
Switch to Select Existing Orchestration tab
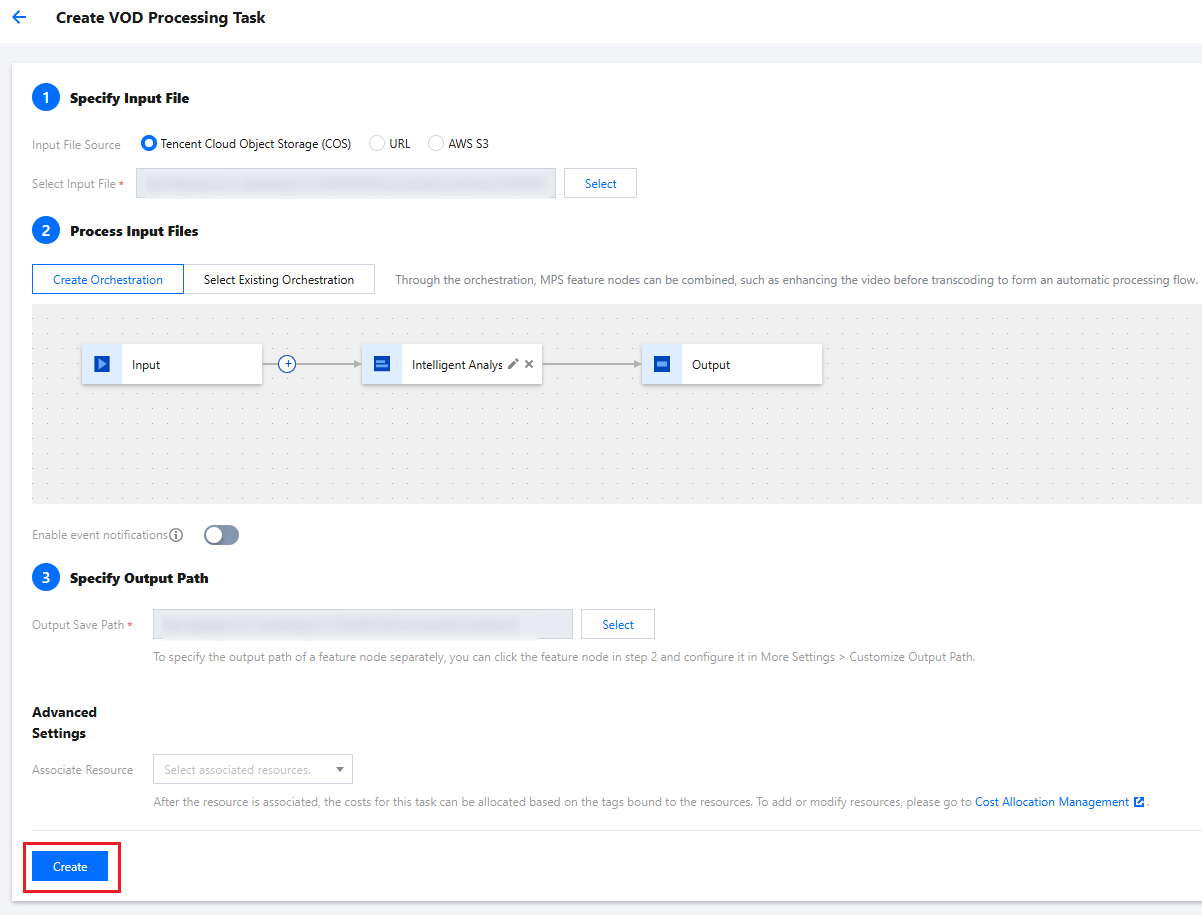[x=279, y=280]
